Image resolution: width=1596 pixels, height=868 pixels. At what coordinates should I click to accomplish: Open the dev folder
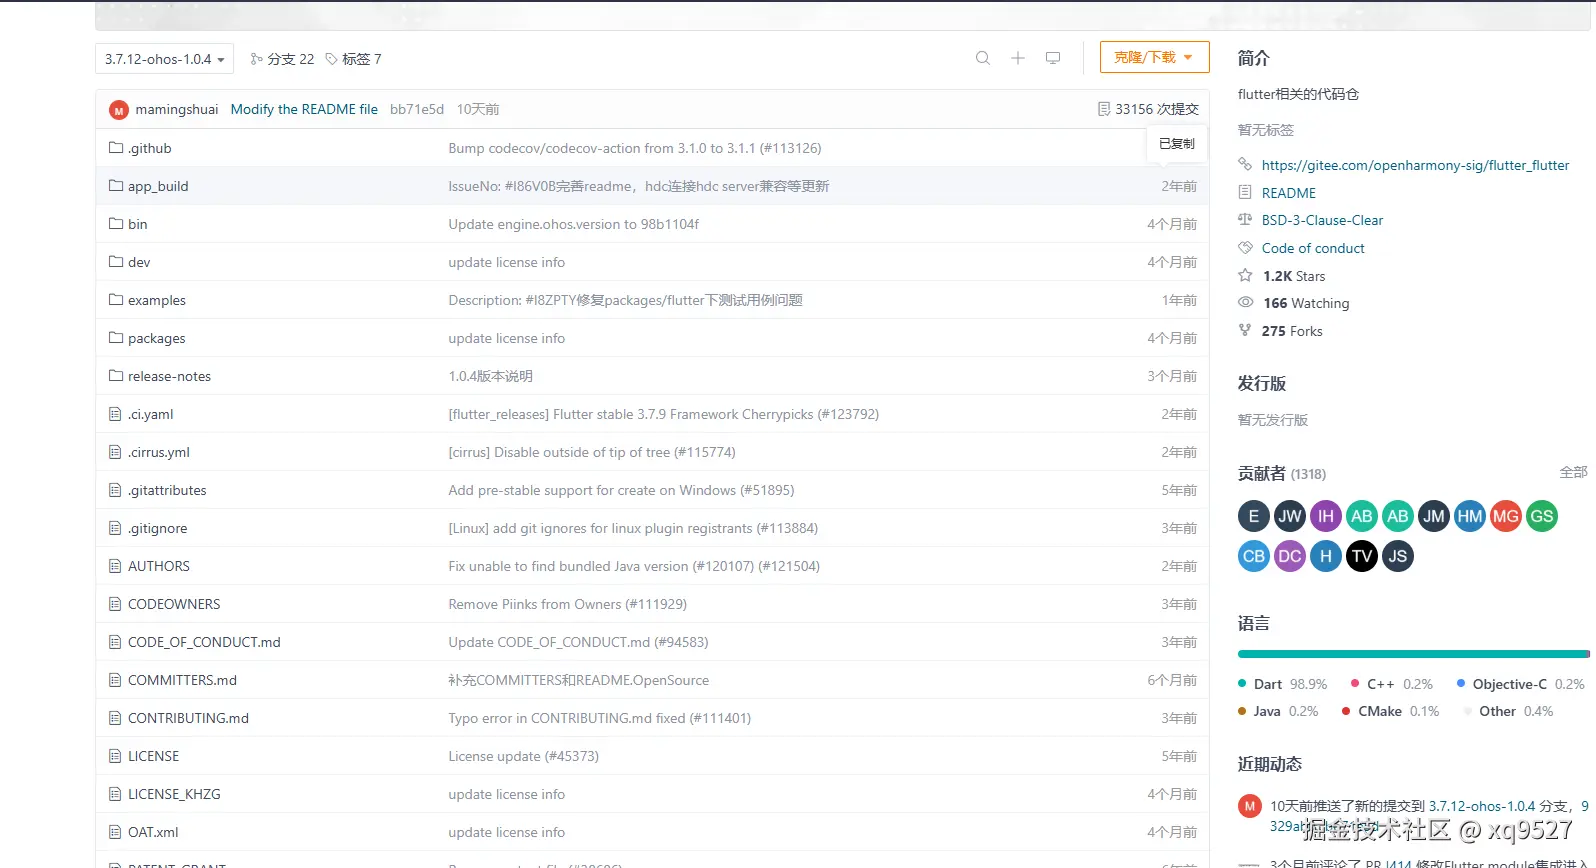tap(139, 262)
